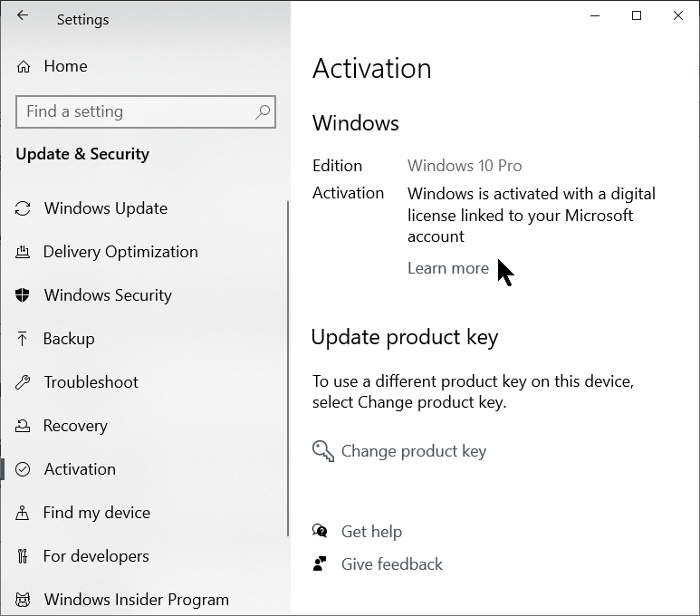Click the For developers tools icon
The width and height of the screenshot is (700, 616).
coord(22,556)
